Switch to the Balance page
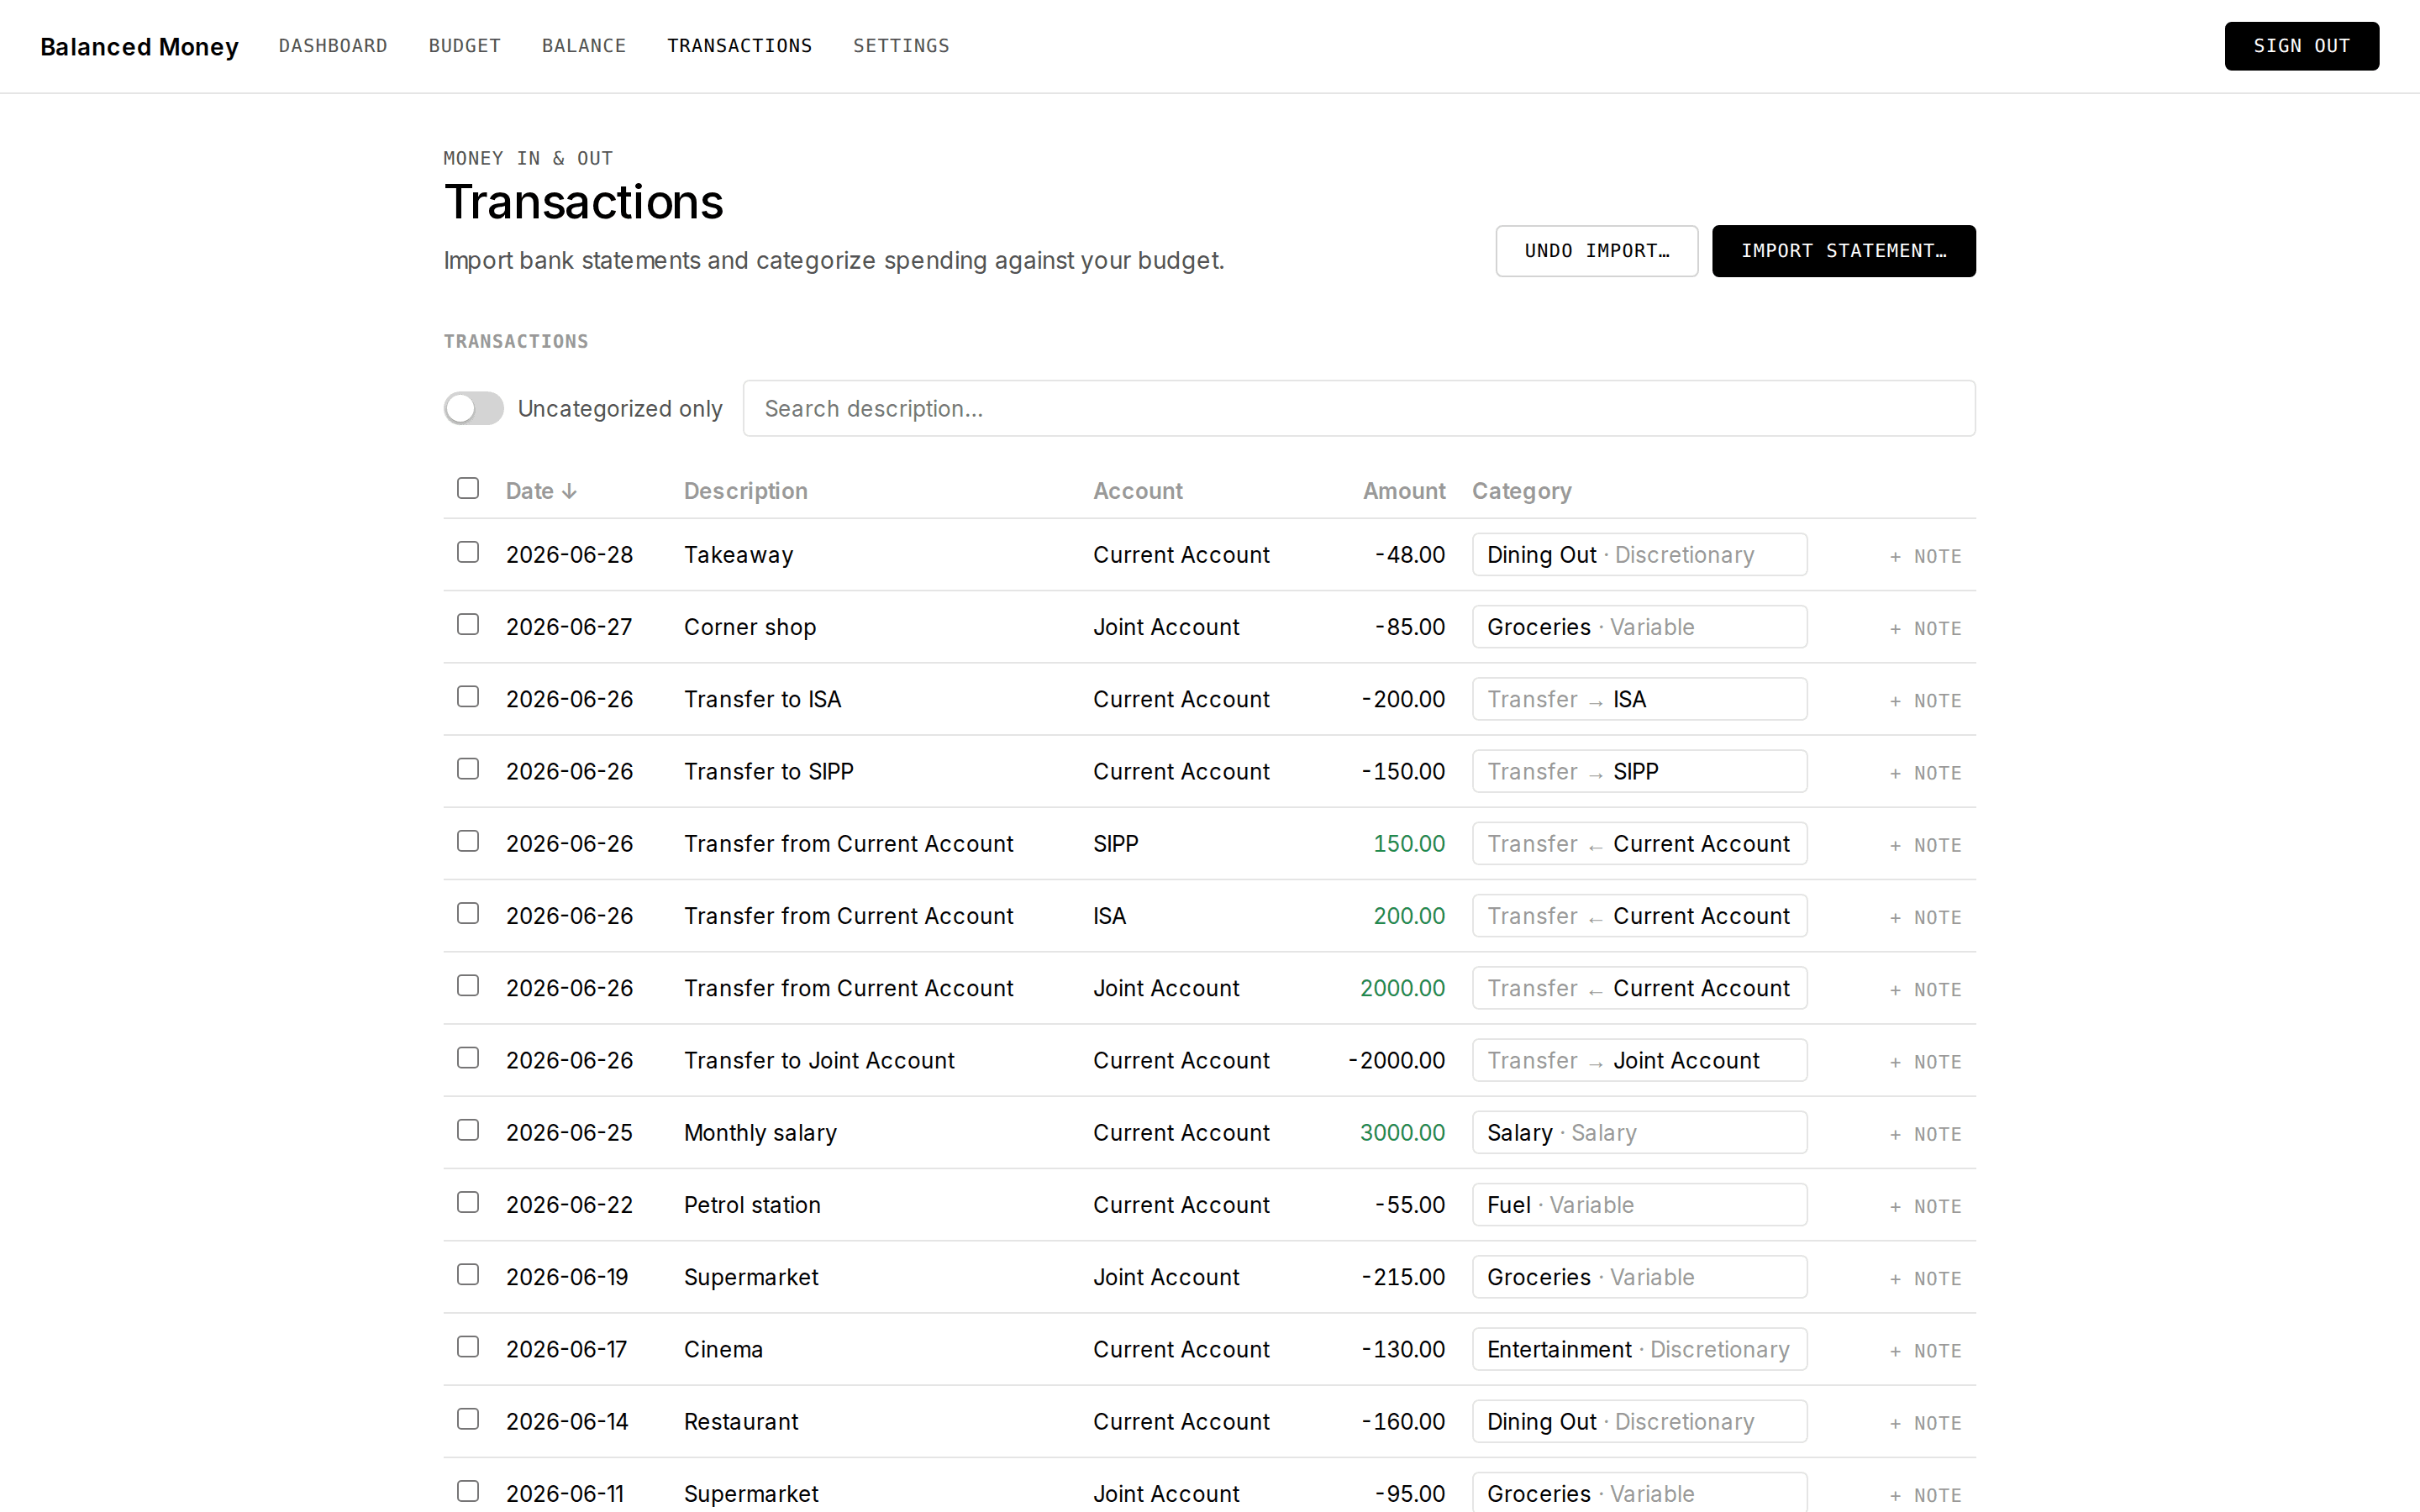The image size is (2420, 1512). [x=584, y=46]
